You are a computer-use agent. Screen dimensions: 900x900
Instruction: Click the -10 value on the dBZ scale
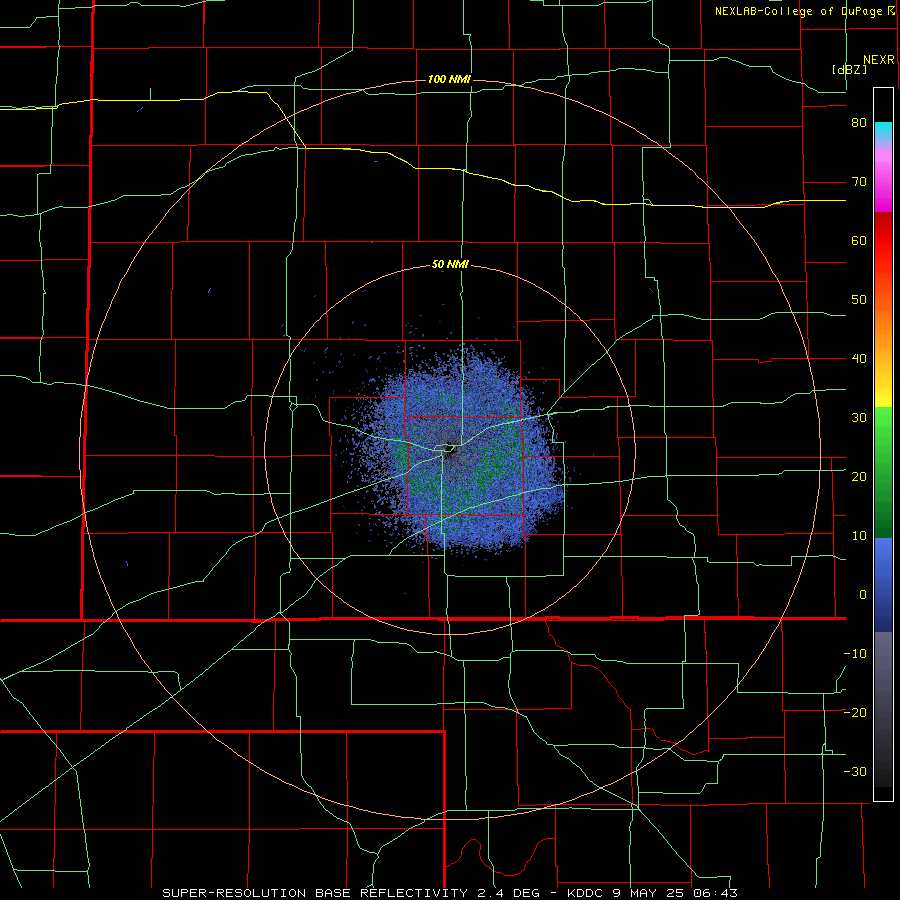855,654
